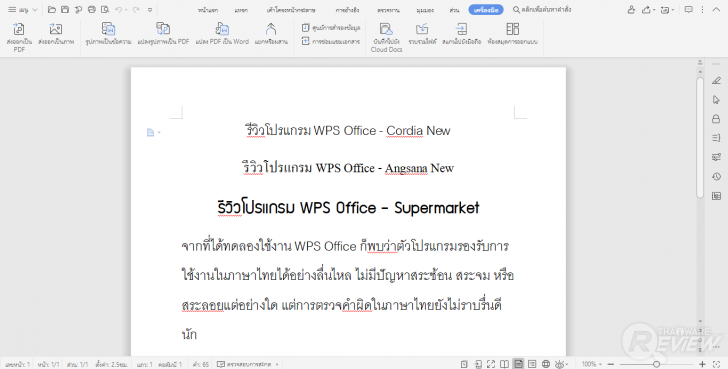Open the history clock icon in right sidebar

click(x=716, y=176)
